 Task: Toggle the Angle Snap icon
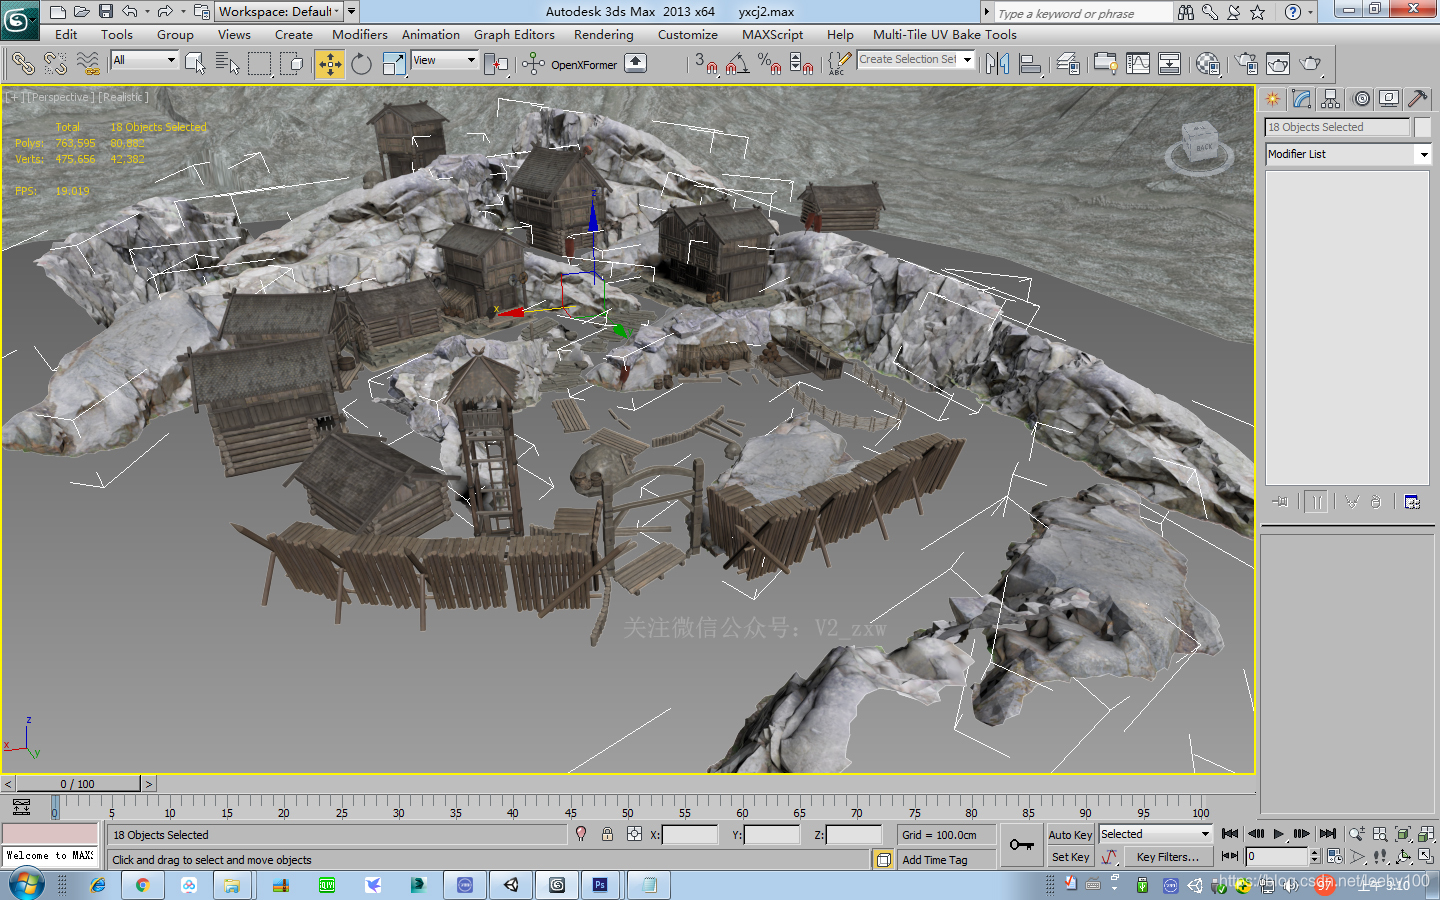tap(737, 64)
